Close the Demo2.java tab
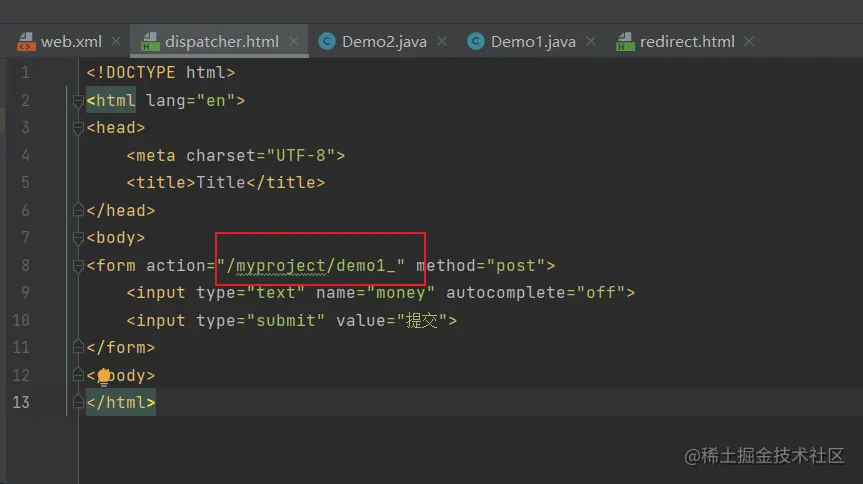 [x=441, y=41]
